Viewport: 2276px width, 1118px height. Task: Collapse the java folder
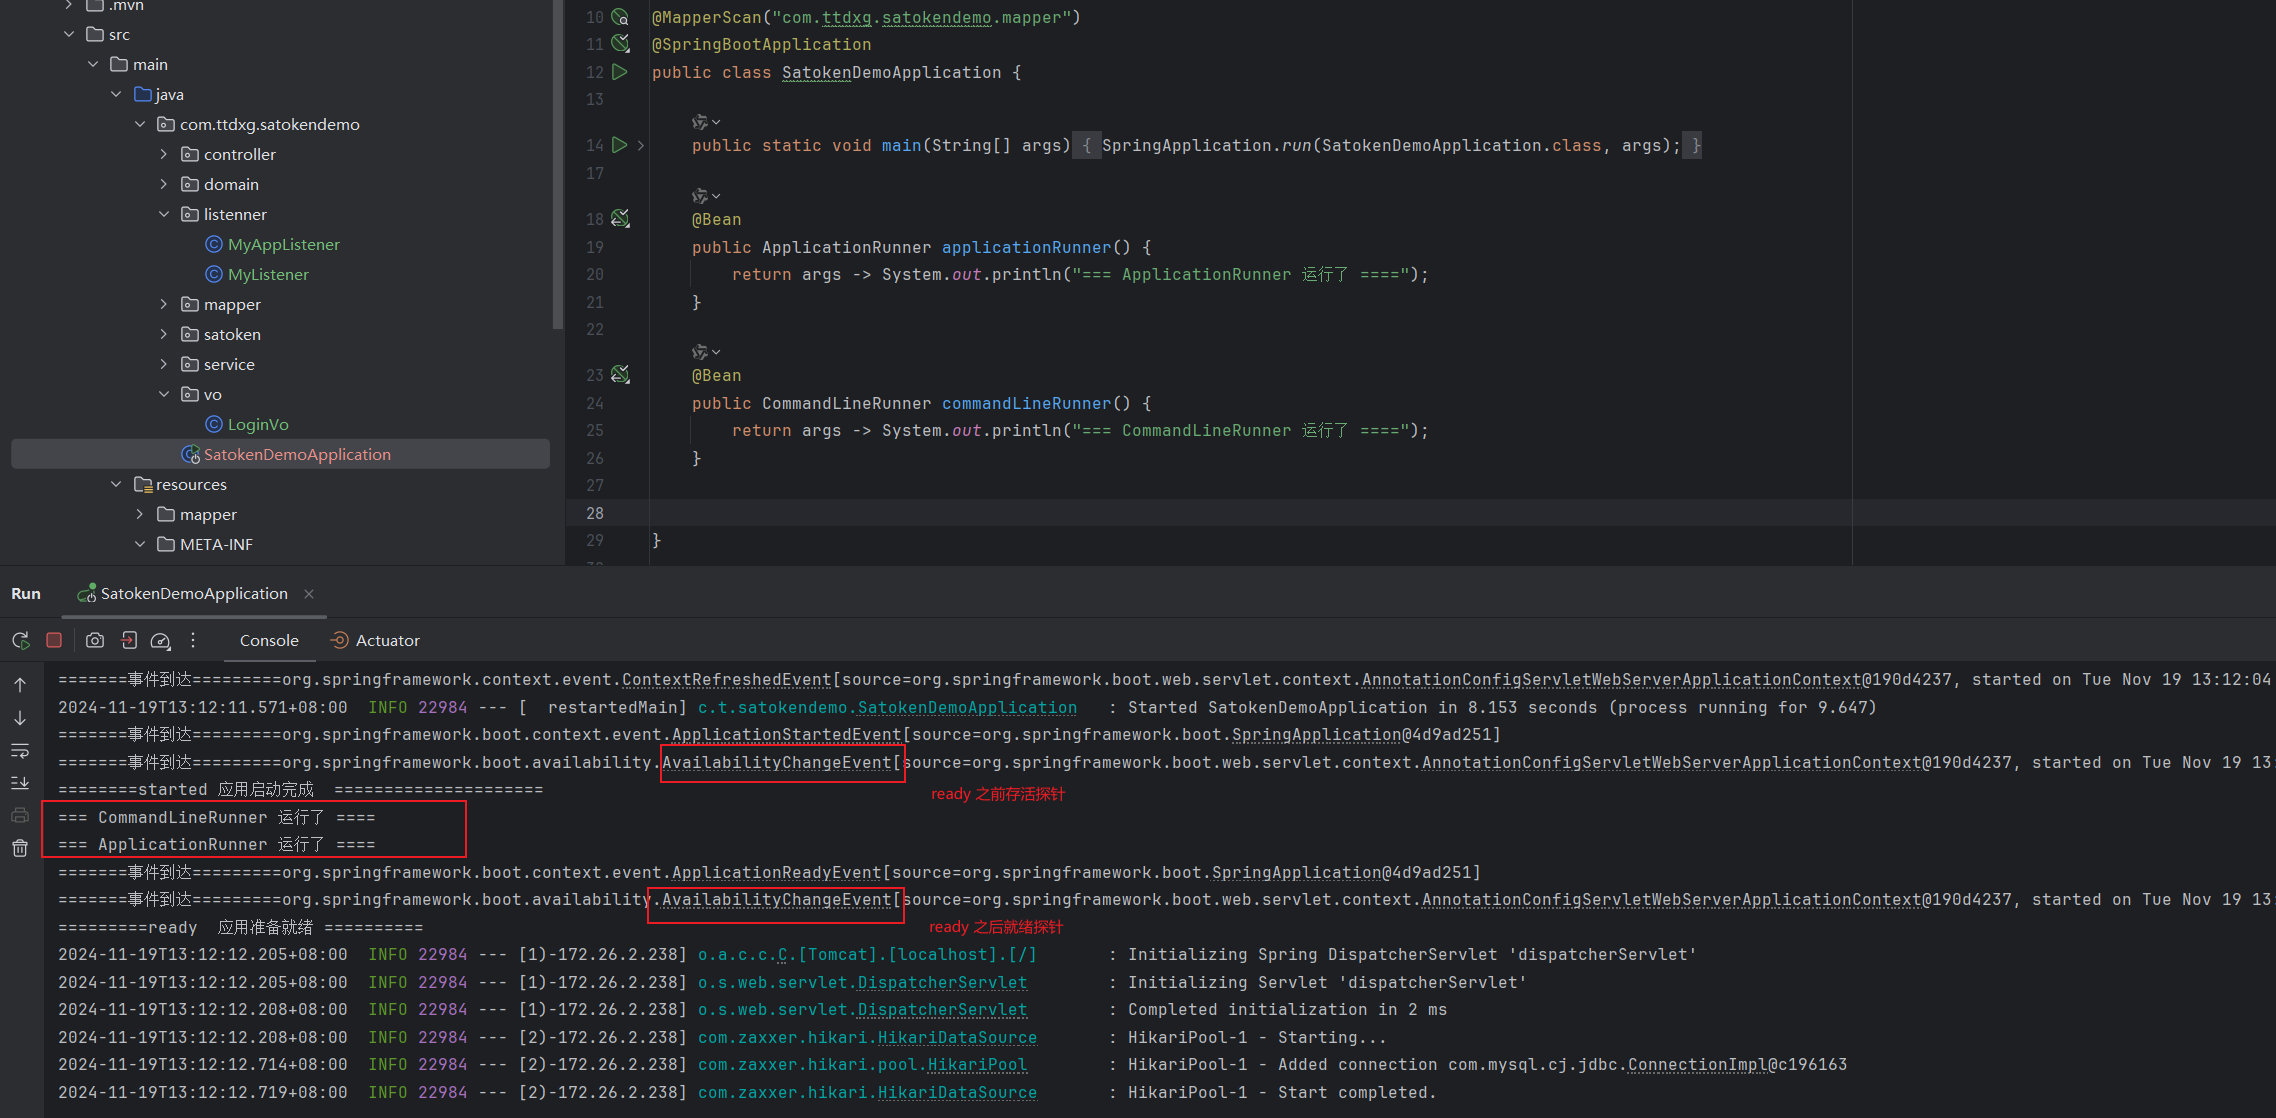coord(117,94)
